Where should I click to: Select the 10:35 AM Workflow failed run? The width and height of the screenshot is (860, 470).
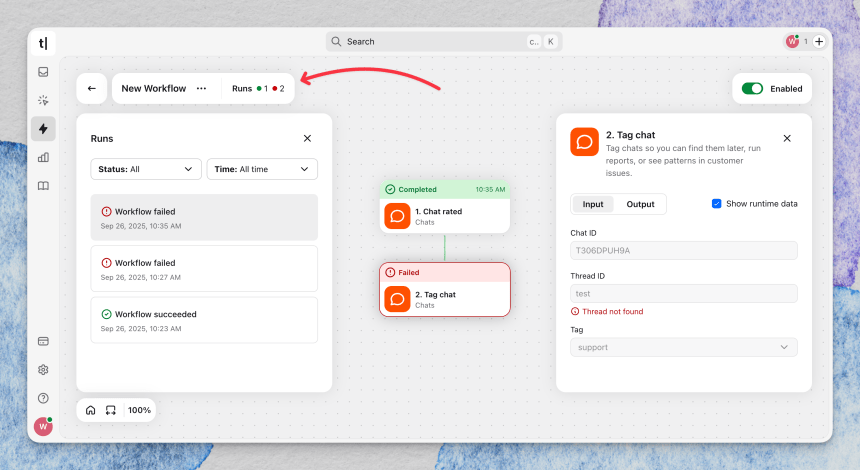click(x=204, y=217)
